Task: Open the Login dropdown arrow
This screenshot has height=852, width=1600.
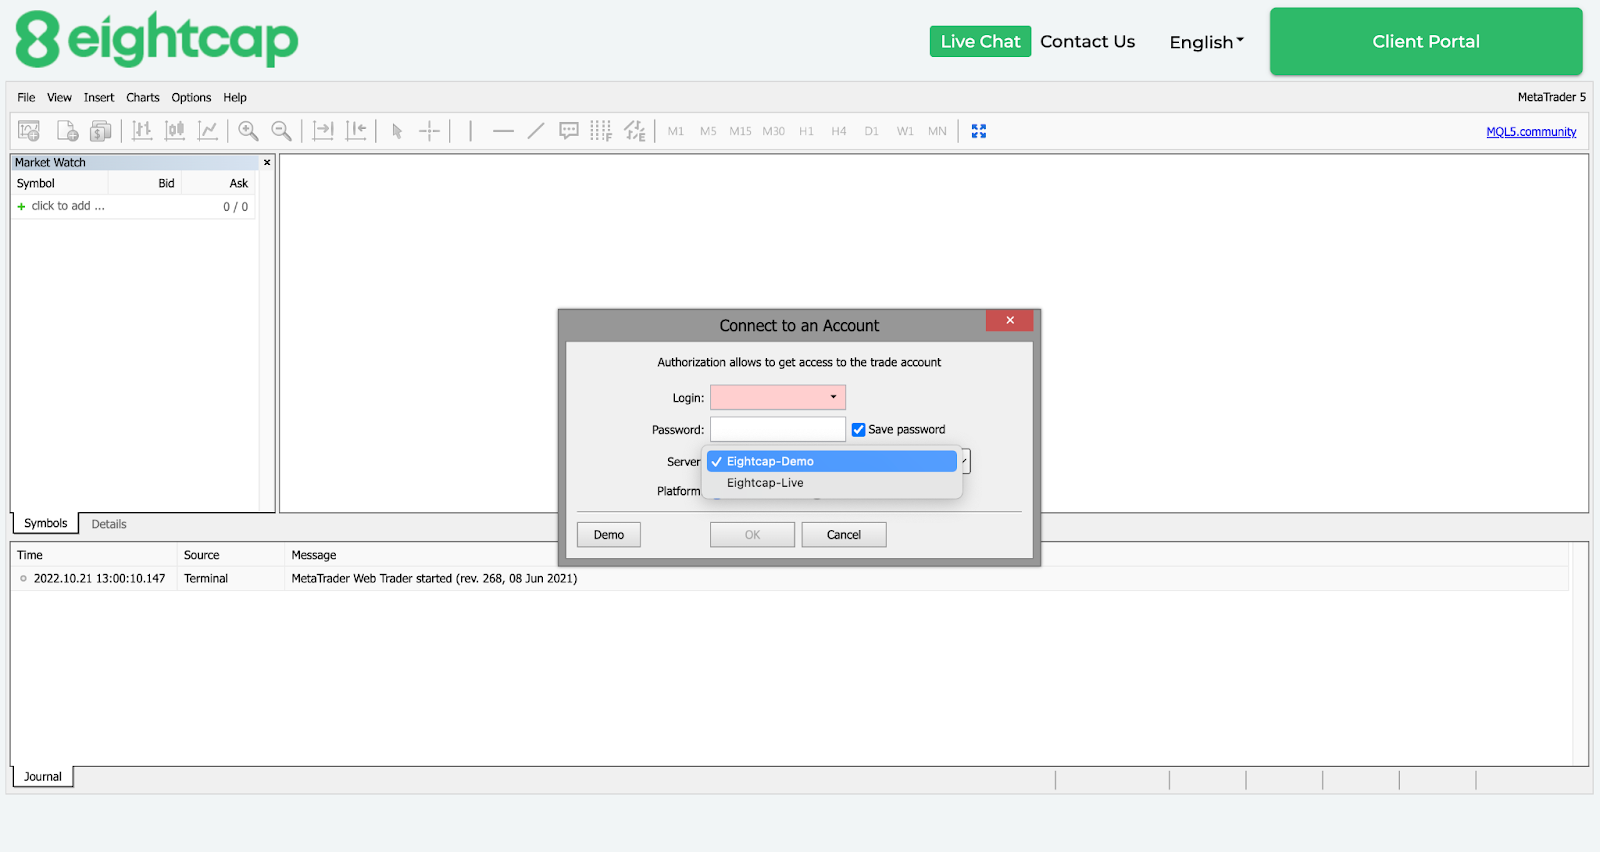Action: 833,397
